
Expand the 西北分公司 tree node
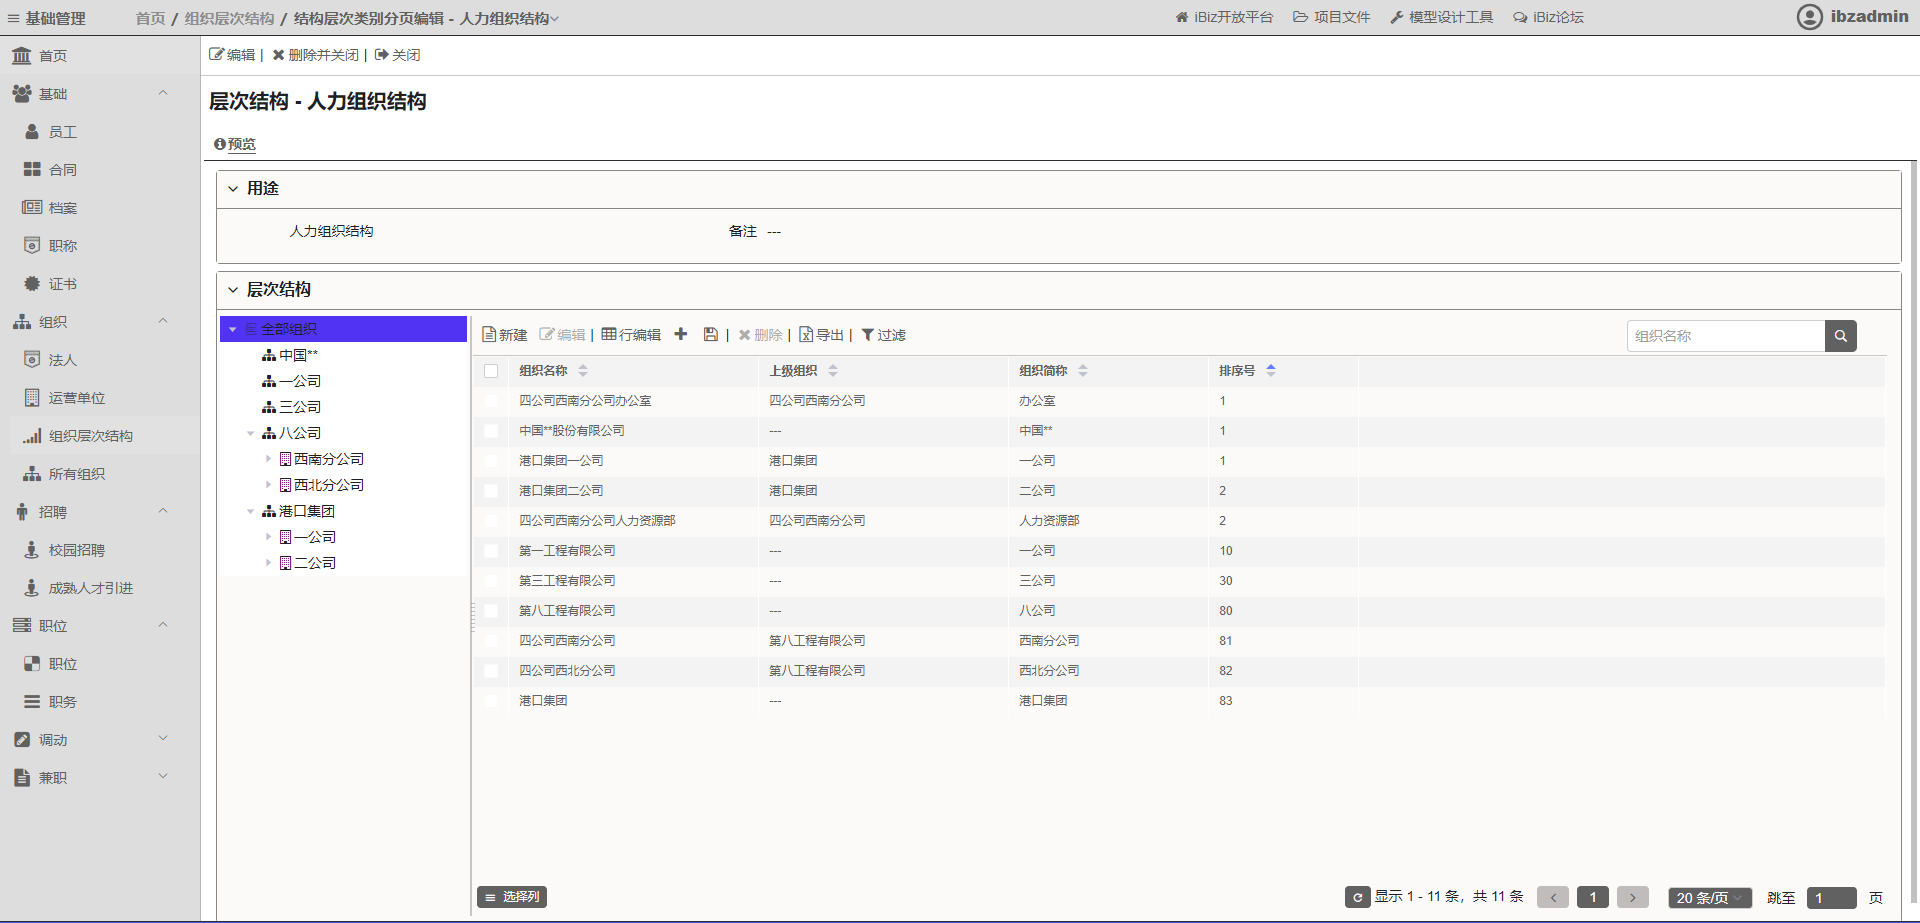(268, 485)
